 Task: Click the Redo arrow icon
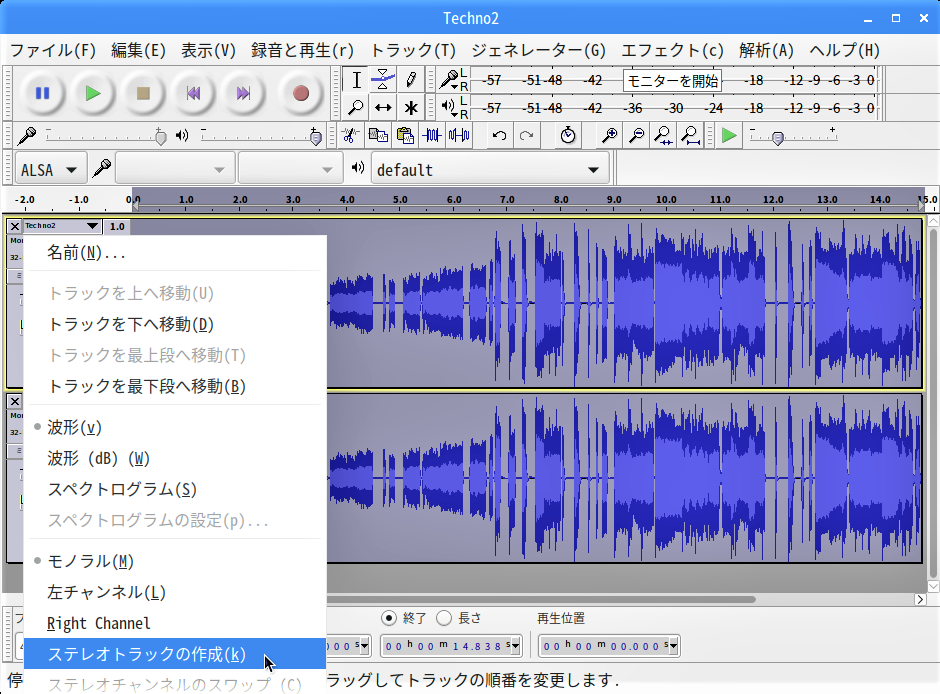pos(526,135)
